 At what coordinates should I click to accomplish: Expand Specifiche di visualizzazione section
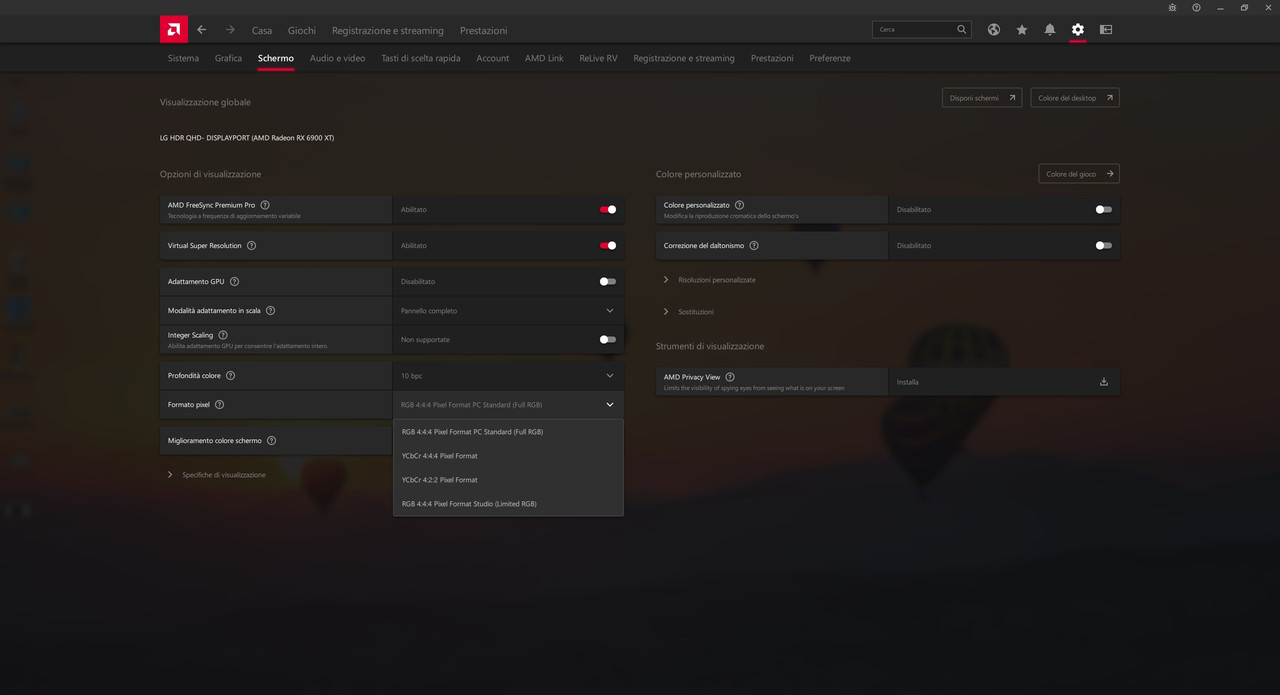217,475
